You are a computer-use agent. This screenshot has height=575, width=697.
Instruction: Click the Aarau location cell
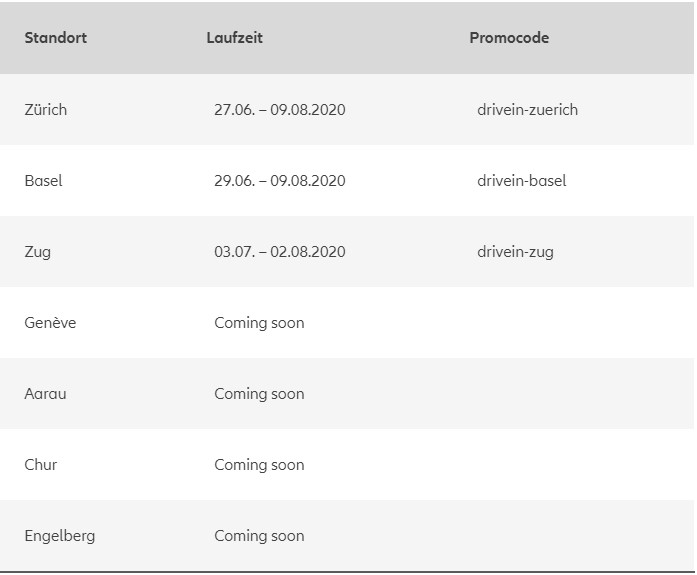coord(45,394)
